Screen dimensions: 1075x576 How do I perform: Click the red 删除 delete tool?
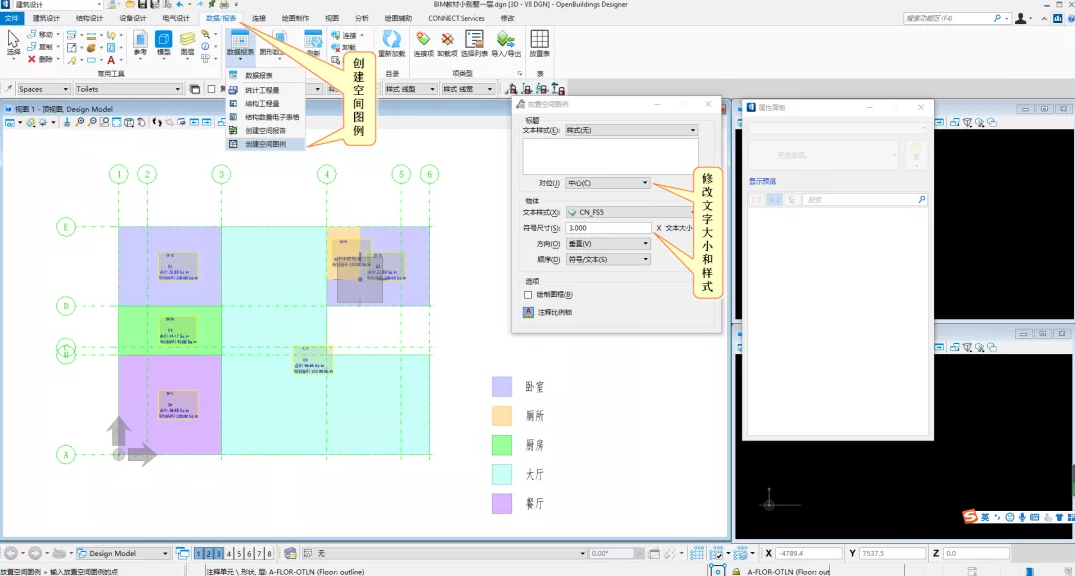tap(39, 59)
